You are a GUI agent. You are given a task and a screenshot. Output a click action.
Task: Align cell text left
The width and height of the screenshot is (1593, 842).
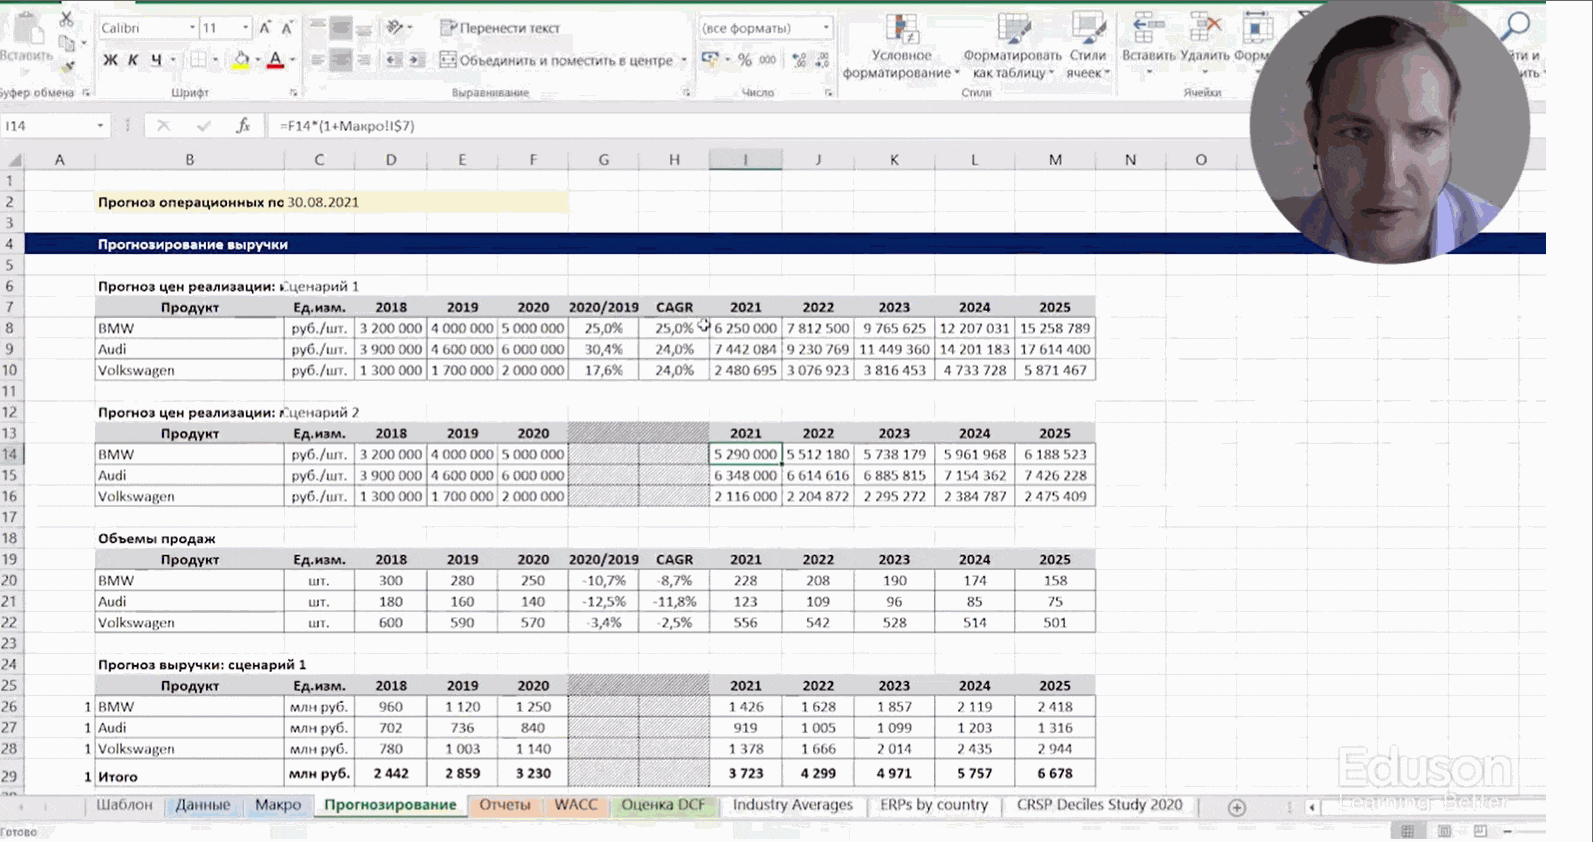[x=317, y=60]
